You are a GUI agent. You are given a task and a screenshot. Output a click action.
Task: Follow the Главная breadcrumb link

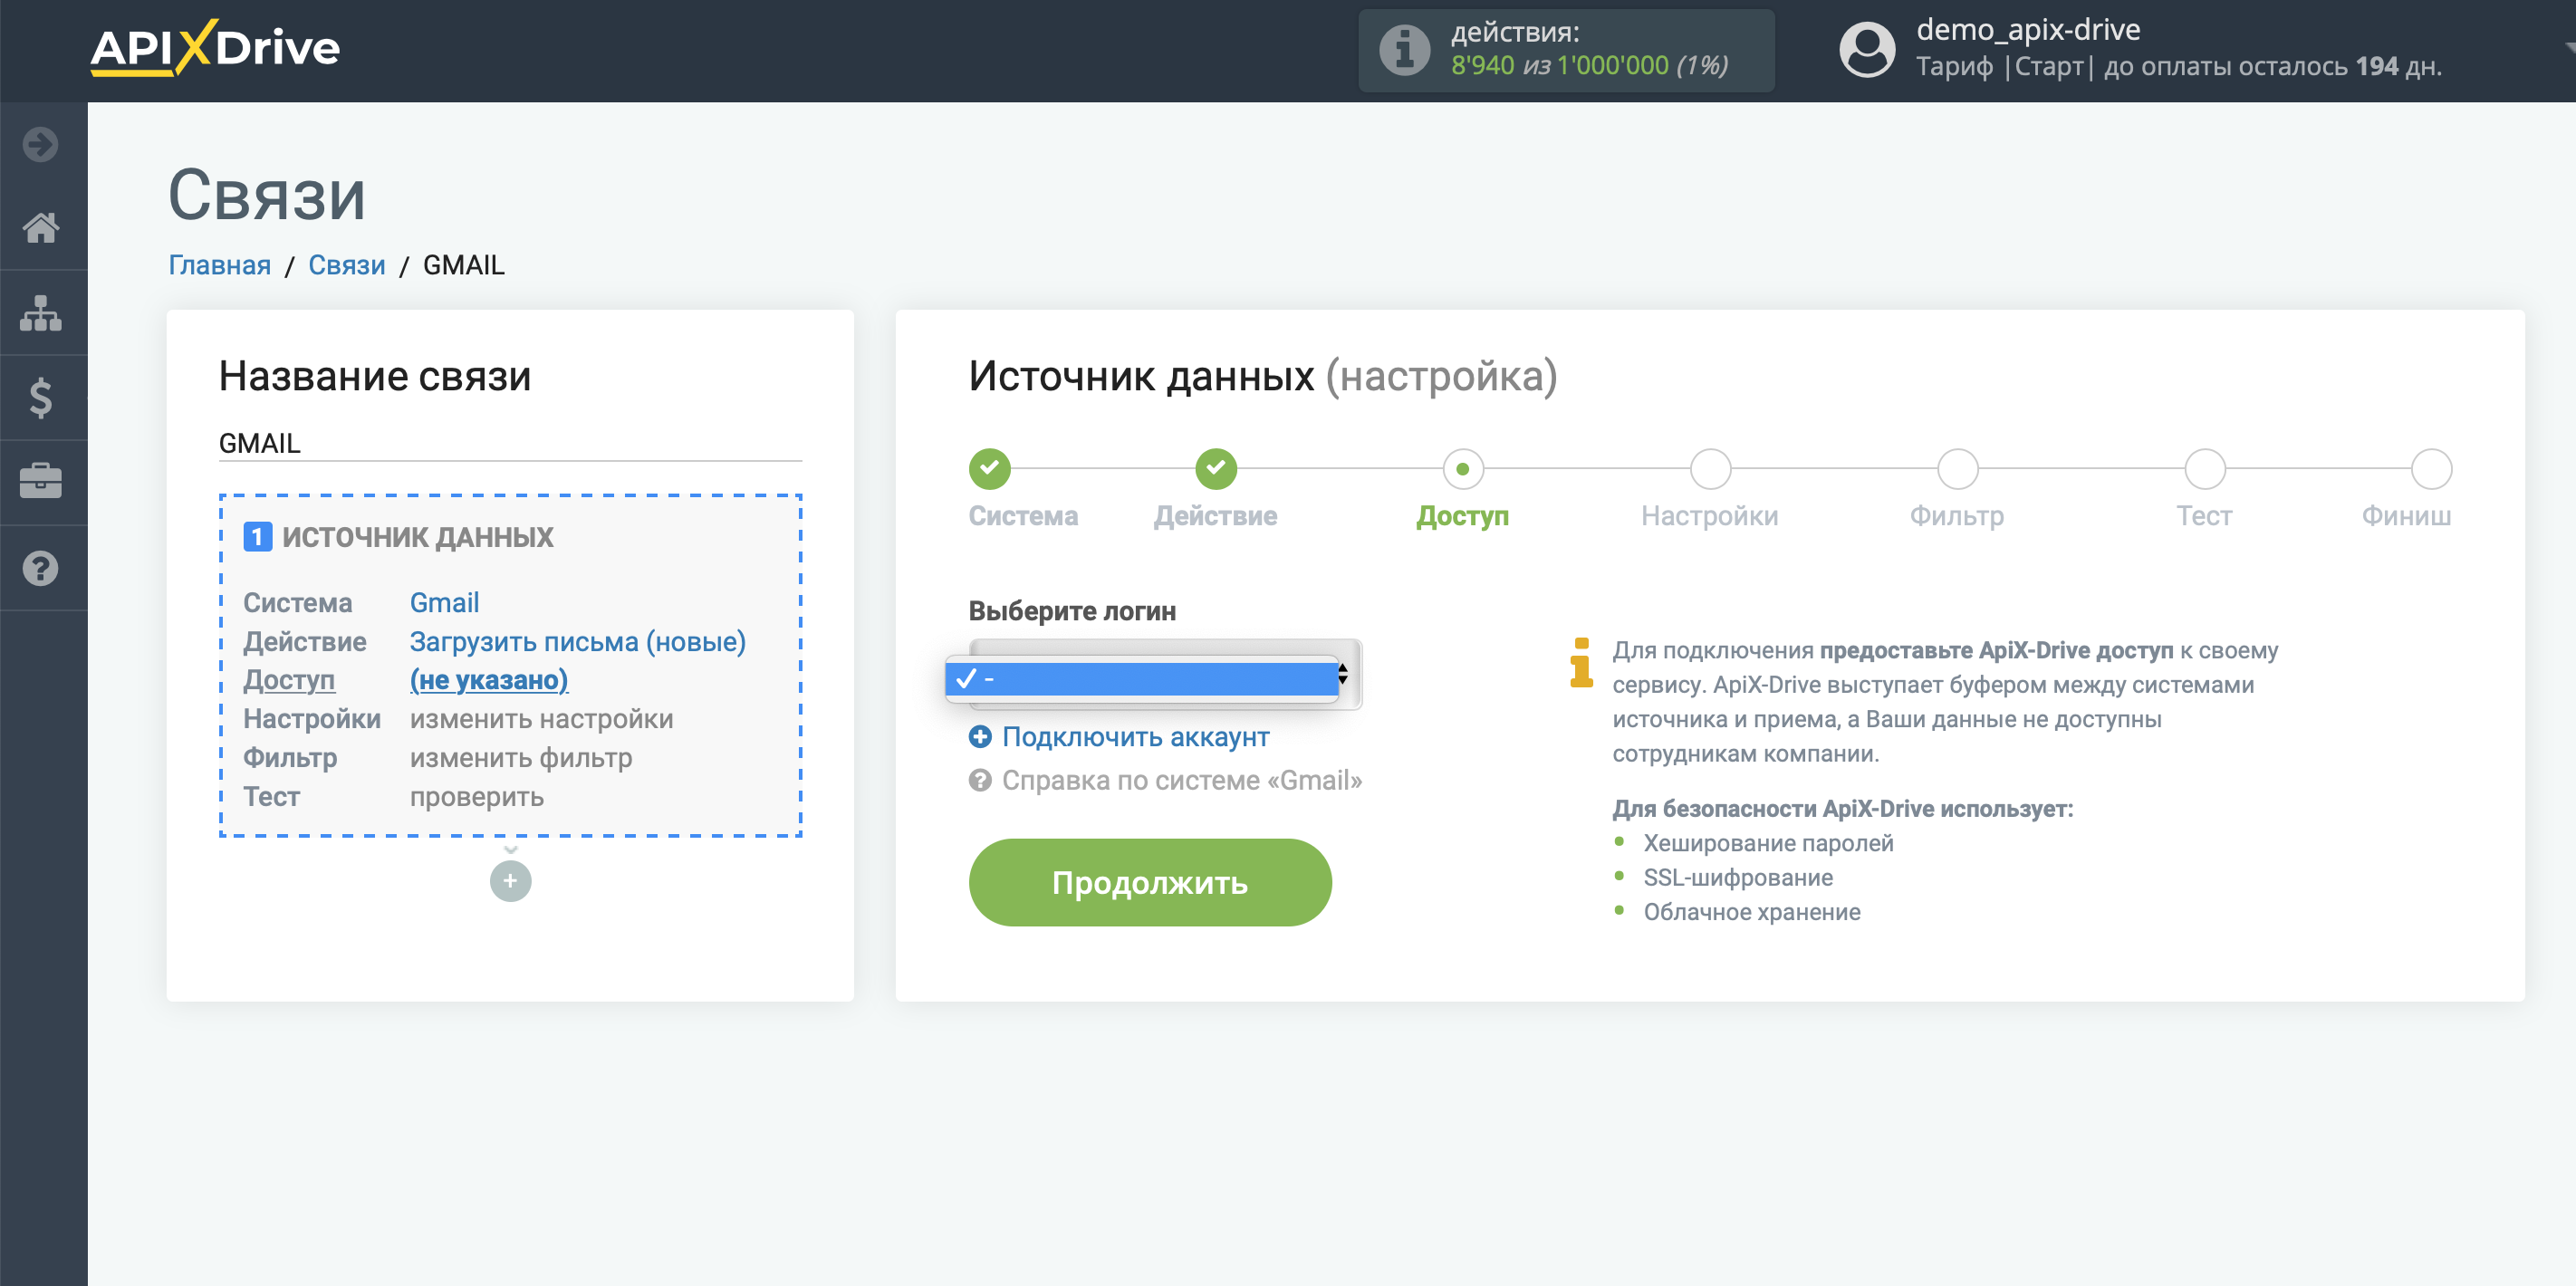(219, 265)
